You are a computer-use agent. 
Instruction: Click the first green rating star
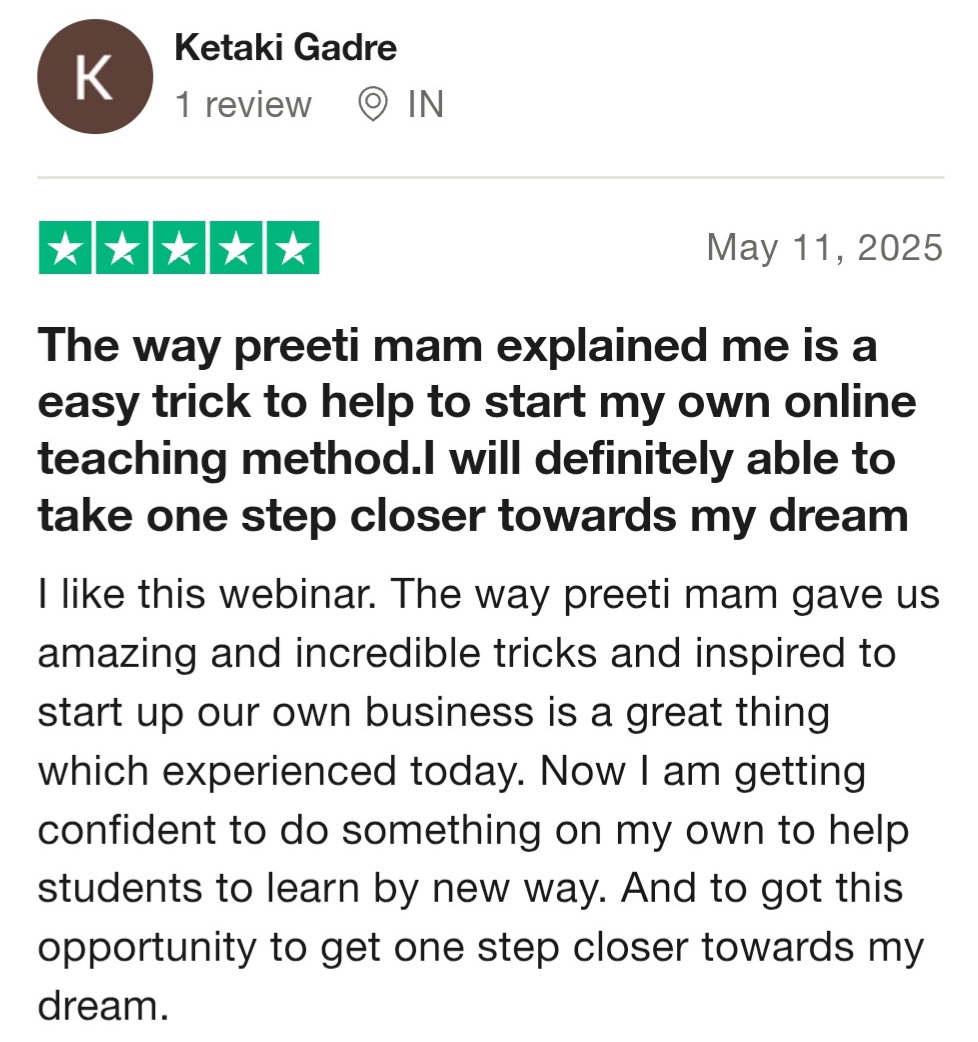click(x=65, y=248)
